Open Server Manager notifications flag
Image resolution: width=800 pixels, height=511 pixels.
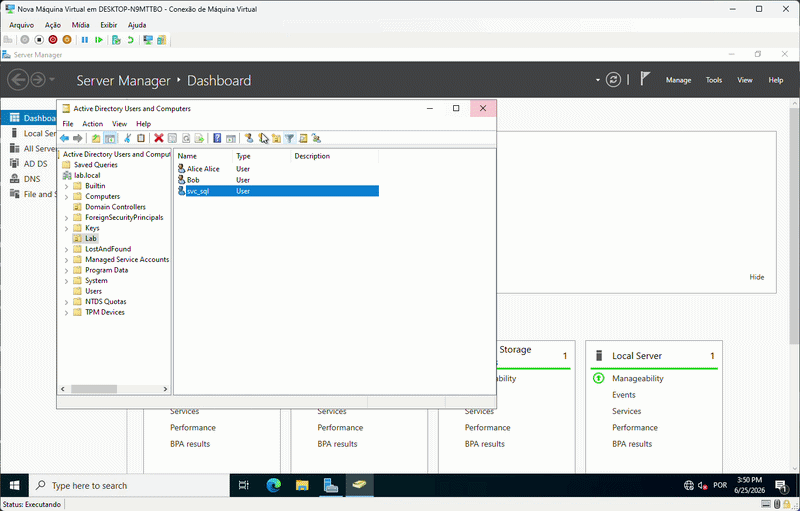pos(645,79)
